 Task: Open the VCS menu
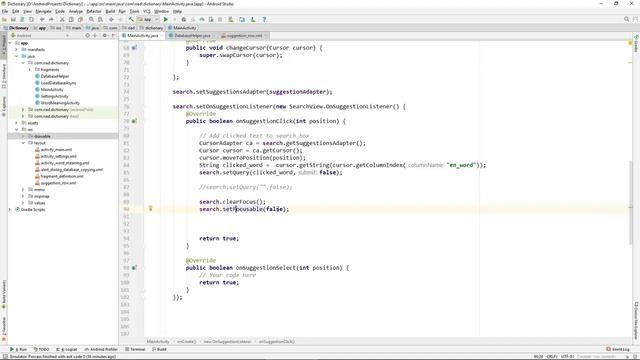pyautogui.click(x=147, y=11)
